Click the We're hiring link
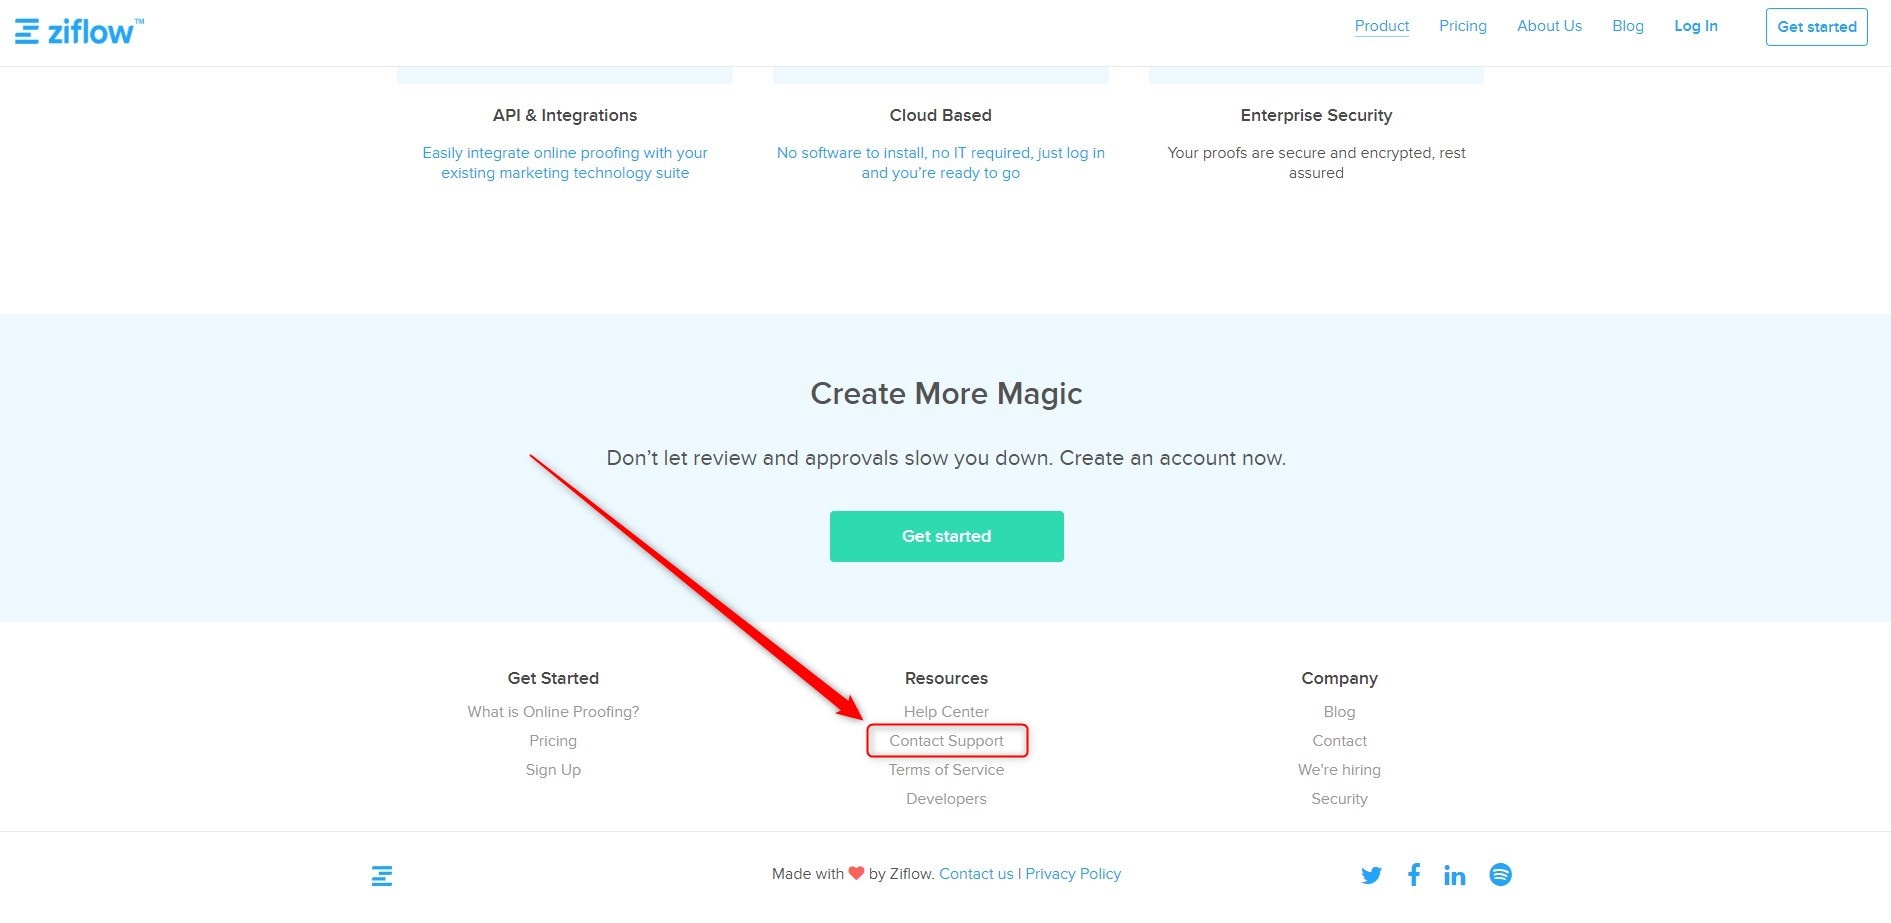 pos(1339,770)
